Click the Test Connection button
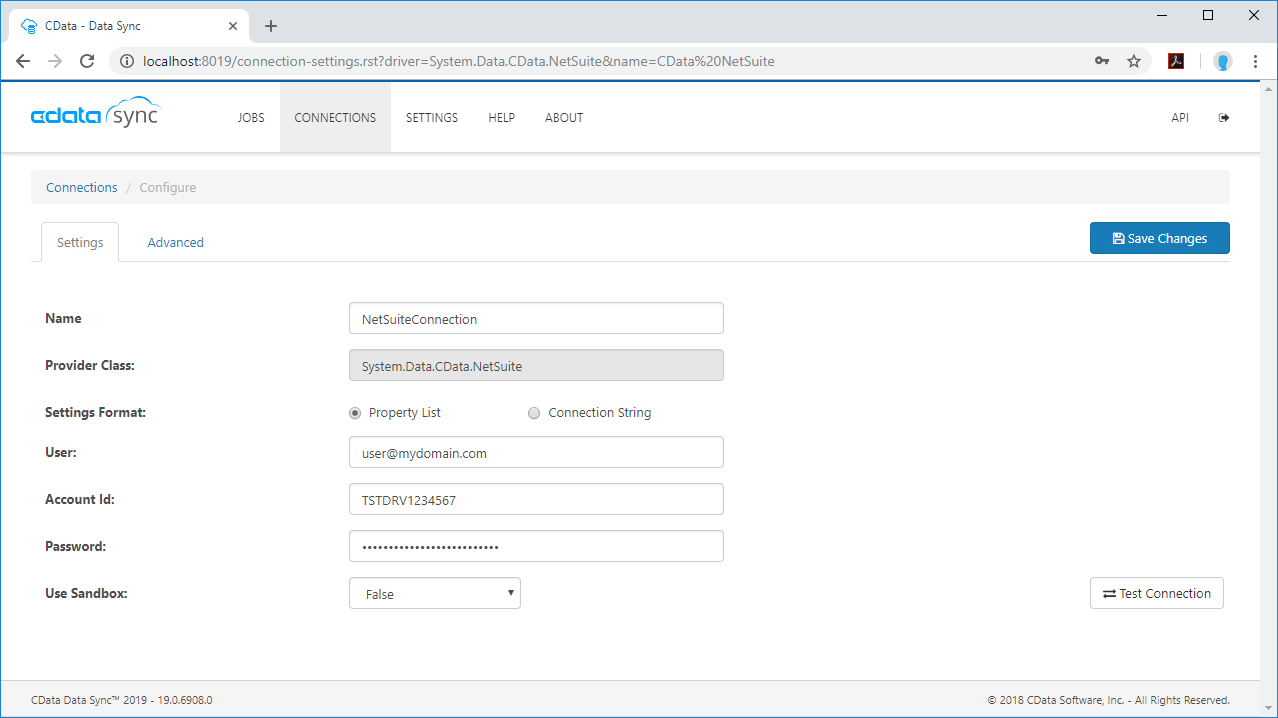The height and width of the screenshot is (718, 1278). [x=1156, y=593]
